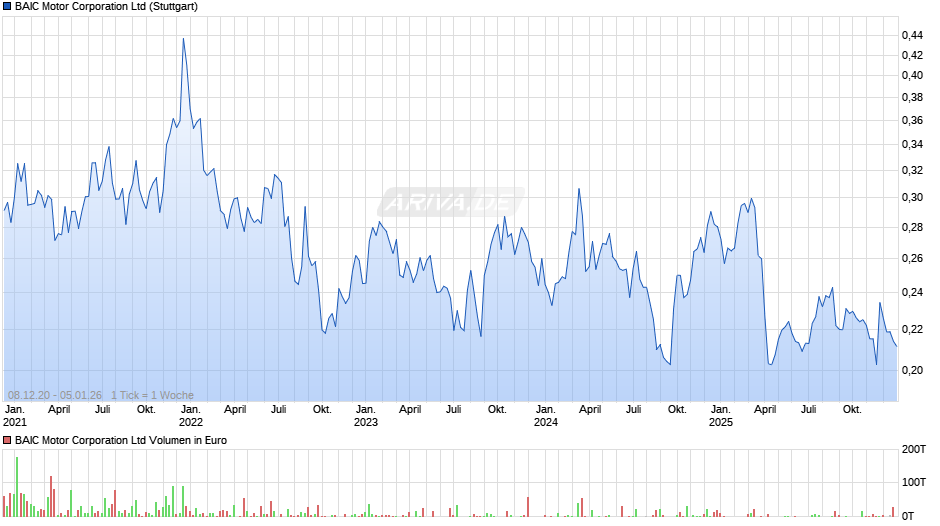Image resolution: width=940 pixels, height=526 pixels.
Task: Click the 100T volume axis label
Action: pos(914,482)
